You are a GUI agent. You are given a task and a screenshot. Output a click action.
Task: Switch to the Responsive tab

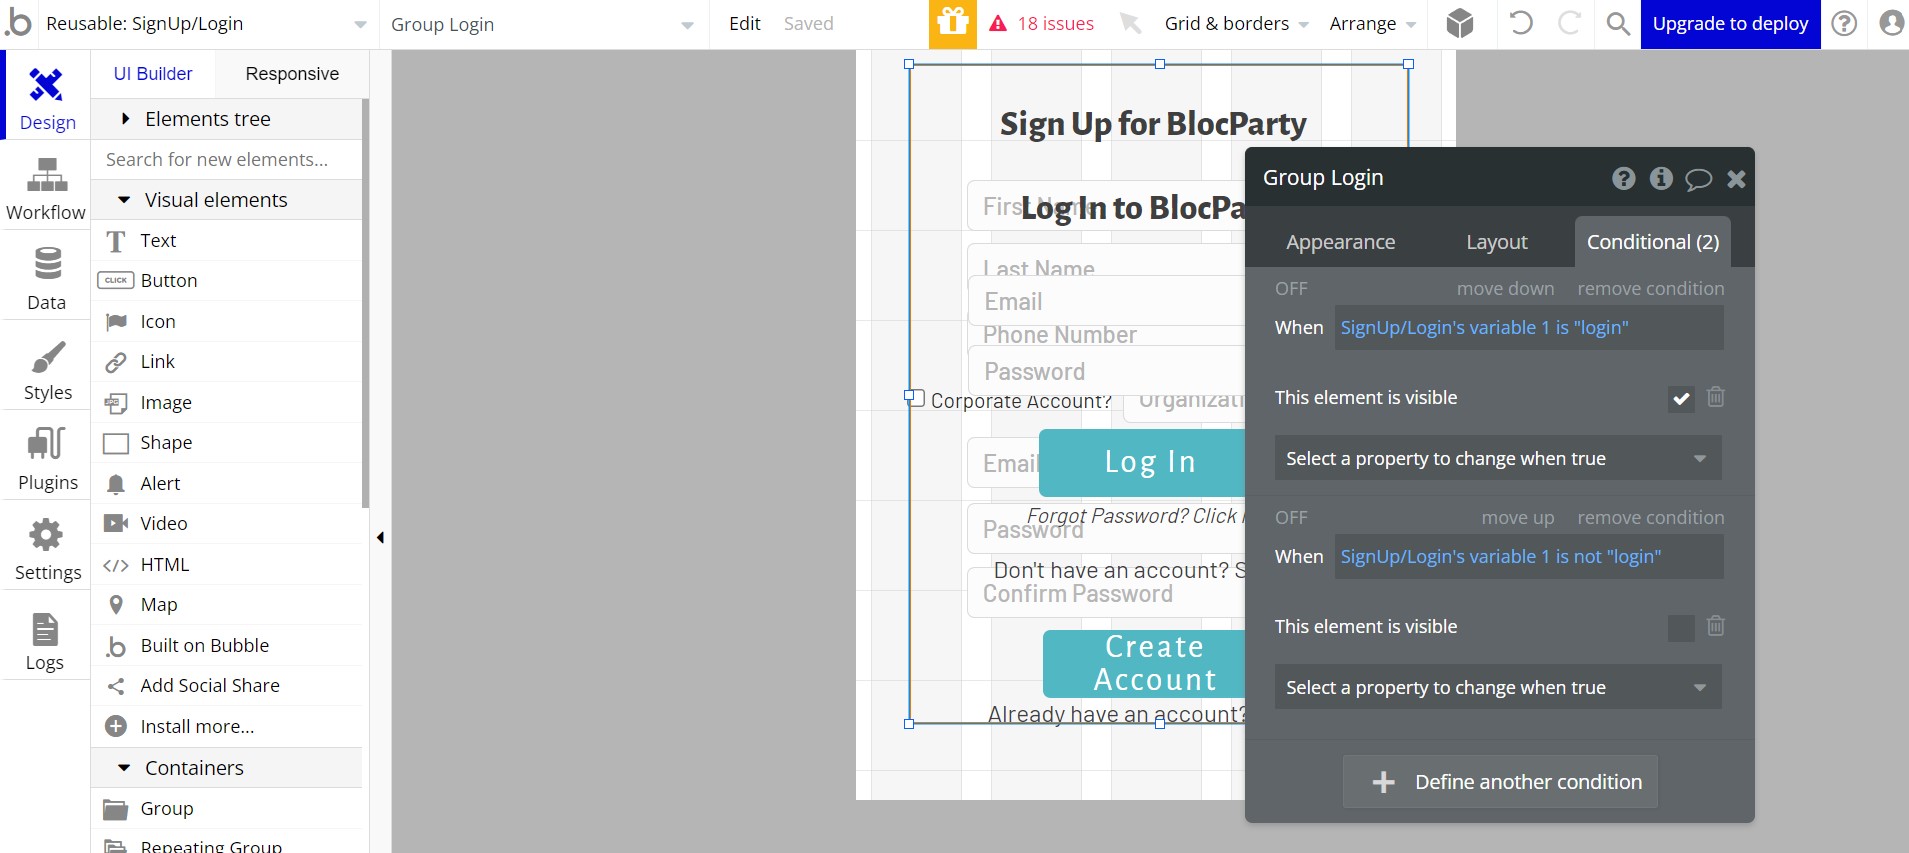[292, 74]
